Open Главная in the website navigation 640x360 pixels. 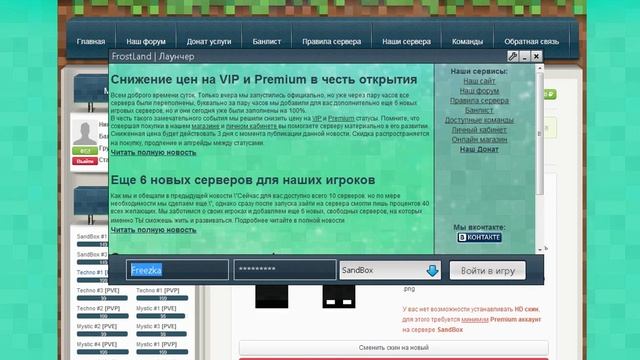(91, 41)
